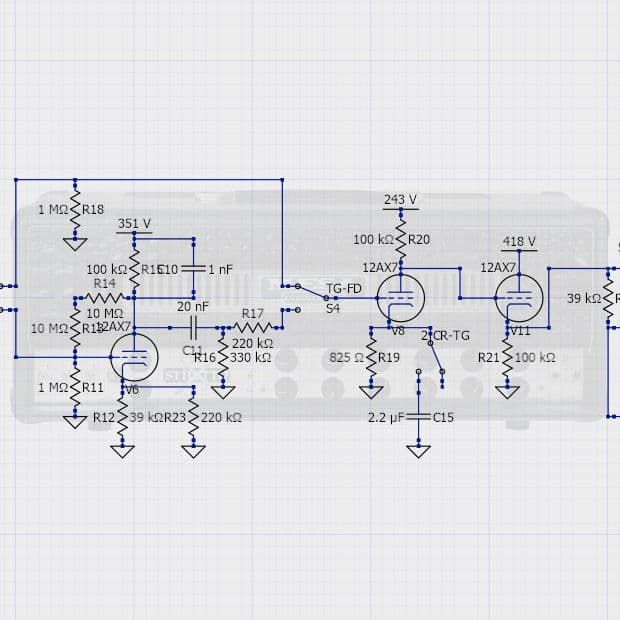
Task: Click the R23 220 kΩ resistor
Action: (x=193, y=417)
